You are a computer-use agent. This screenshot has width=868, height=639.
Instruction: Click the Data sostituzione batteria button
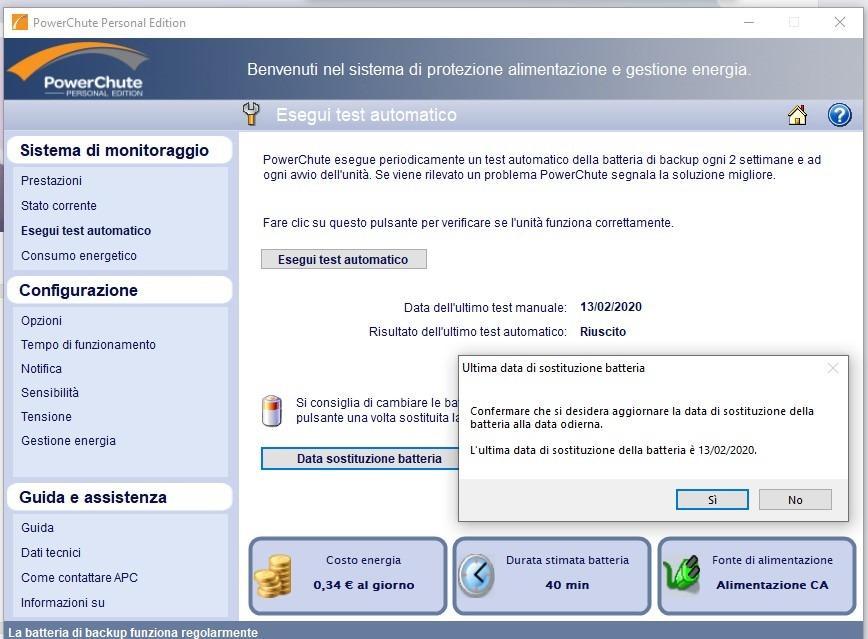[x=361, y=458]
